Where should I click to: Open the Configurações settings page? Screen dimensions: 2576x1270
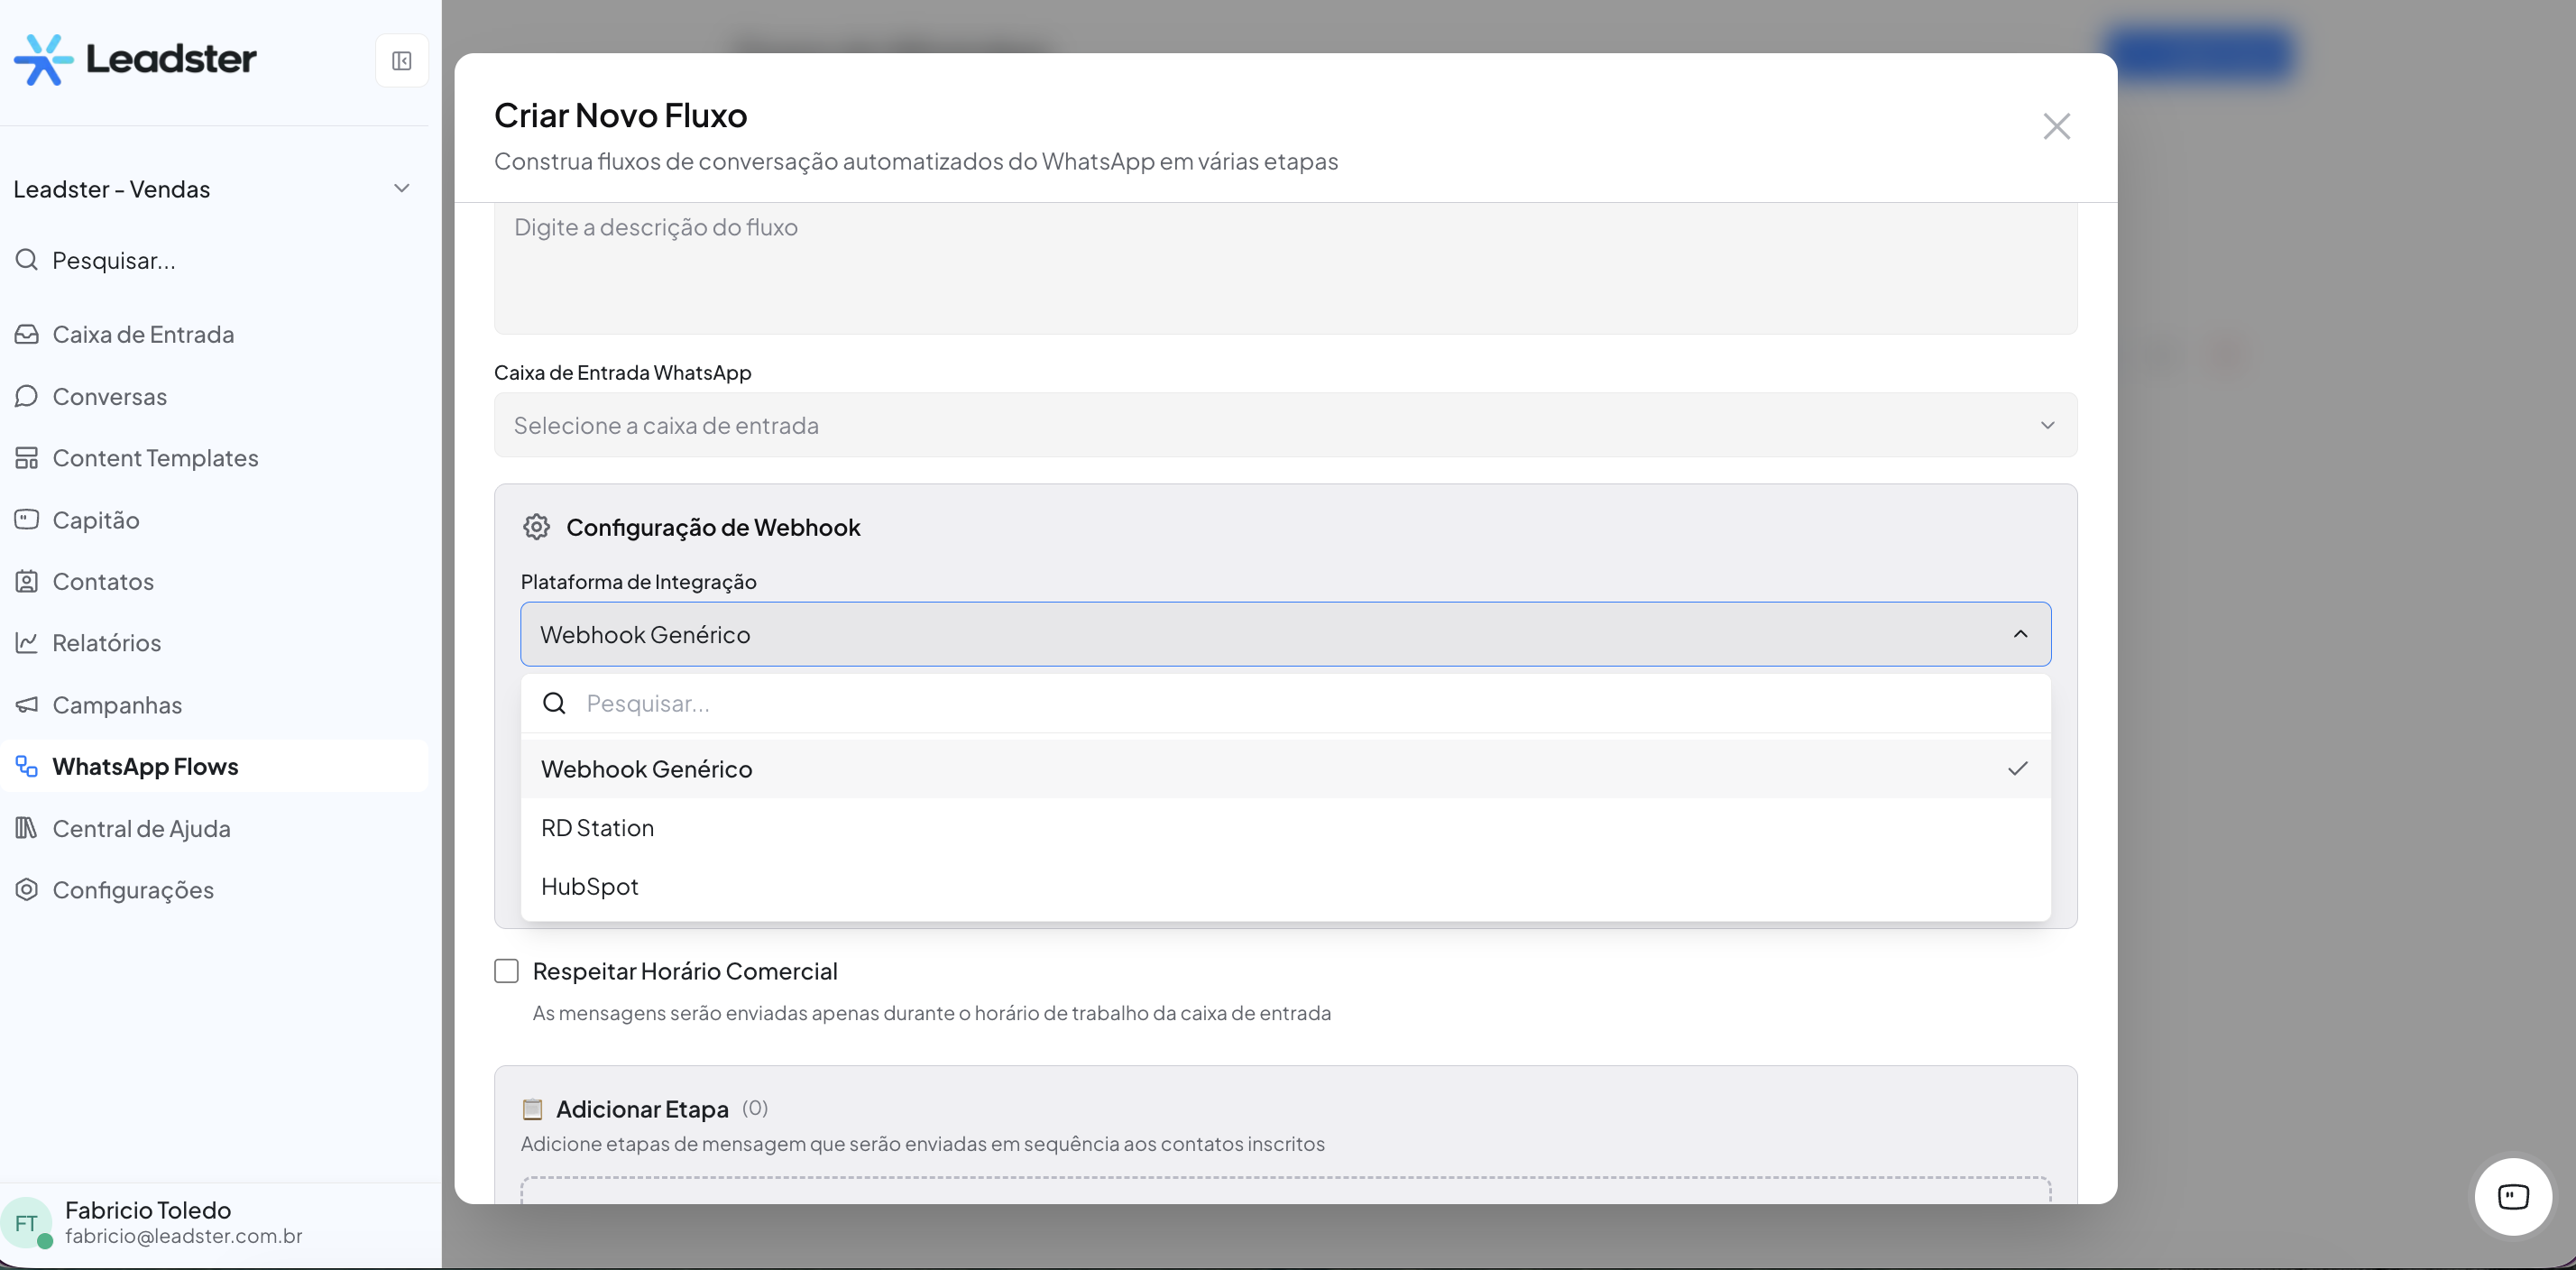pos(132,890)
